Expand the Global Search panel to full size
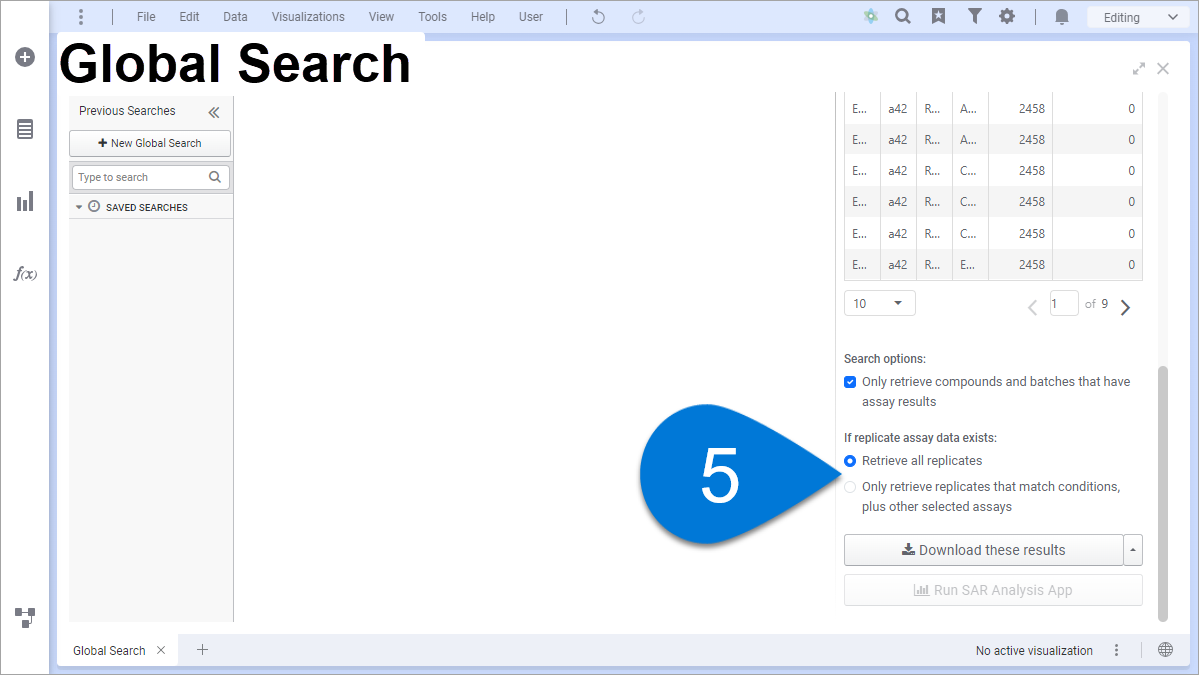The image size is (1199, 675). [1139, 69]
